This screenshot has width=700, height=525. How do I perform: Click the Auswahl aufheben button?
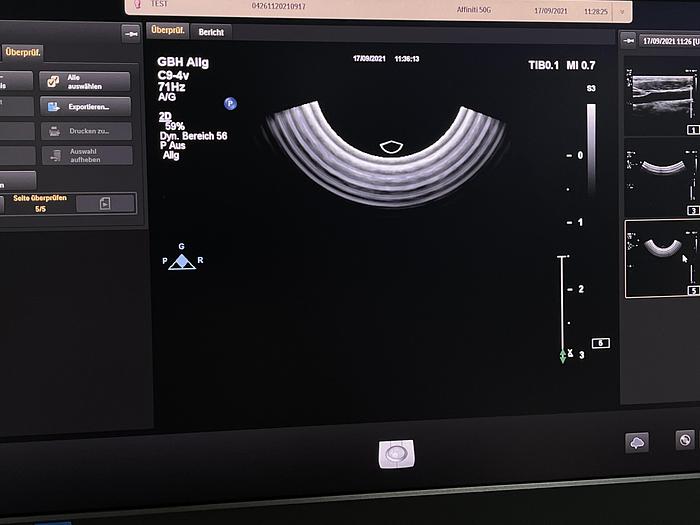point(88,156)
